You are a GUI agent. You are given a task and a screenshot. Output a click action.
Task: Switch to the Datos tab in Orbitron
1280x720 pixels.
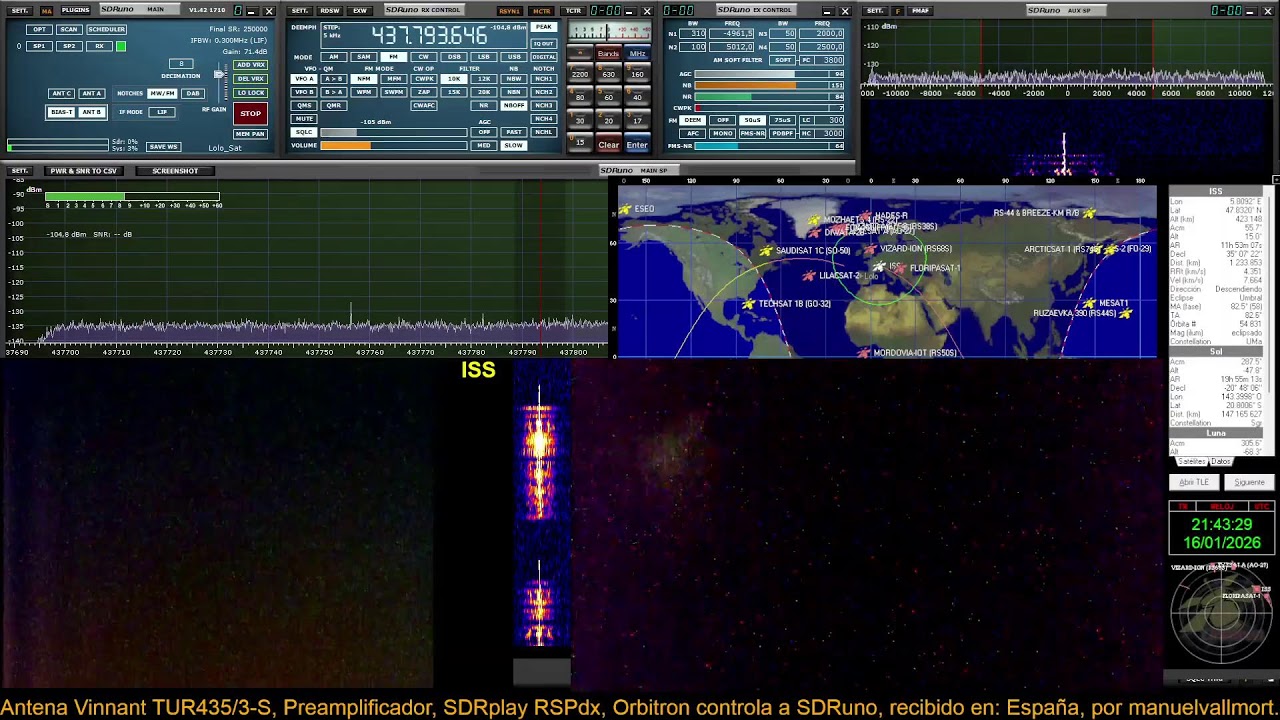[x=1220, y=462]
